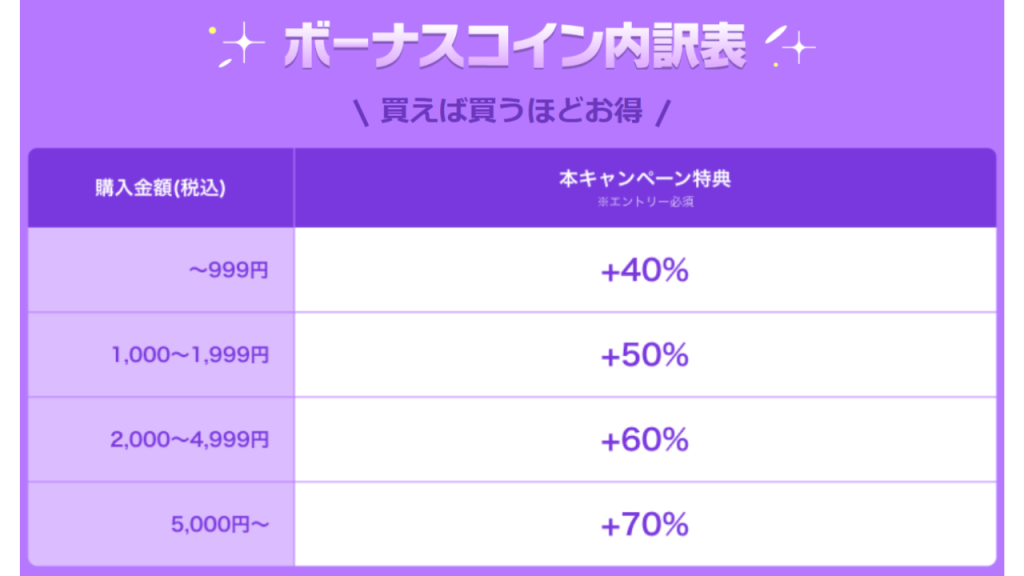
Task: Click the backslash decoration before the subtitle
Action: click(x=362, y=111)
